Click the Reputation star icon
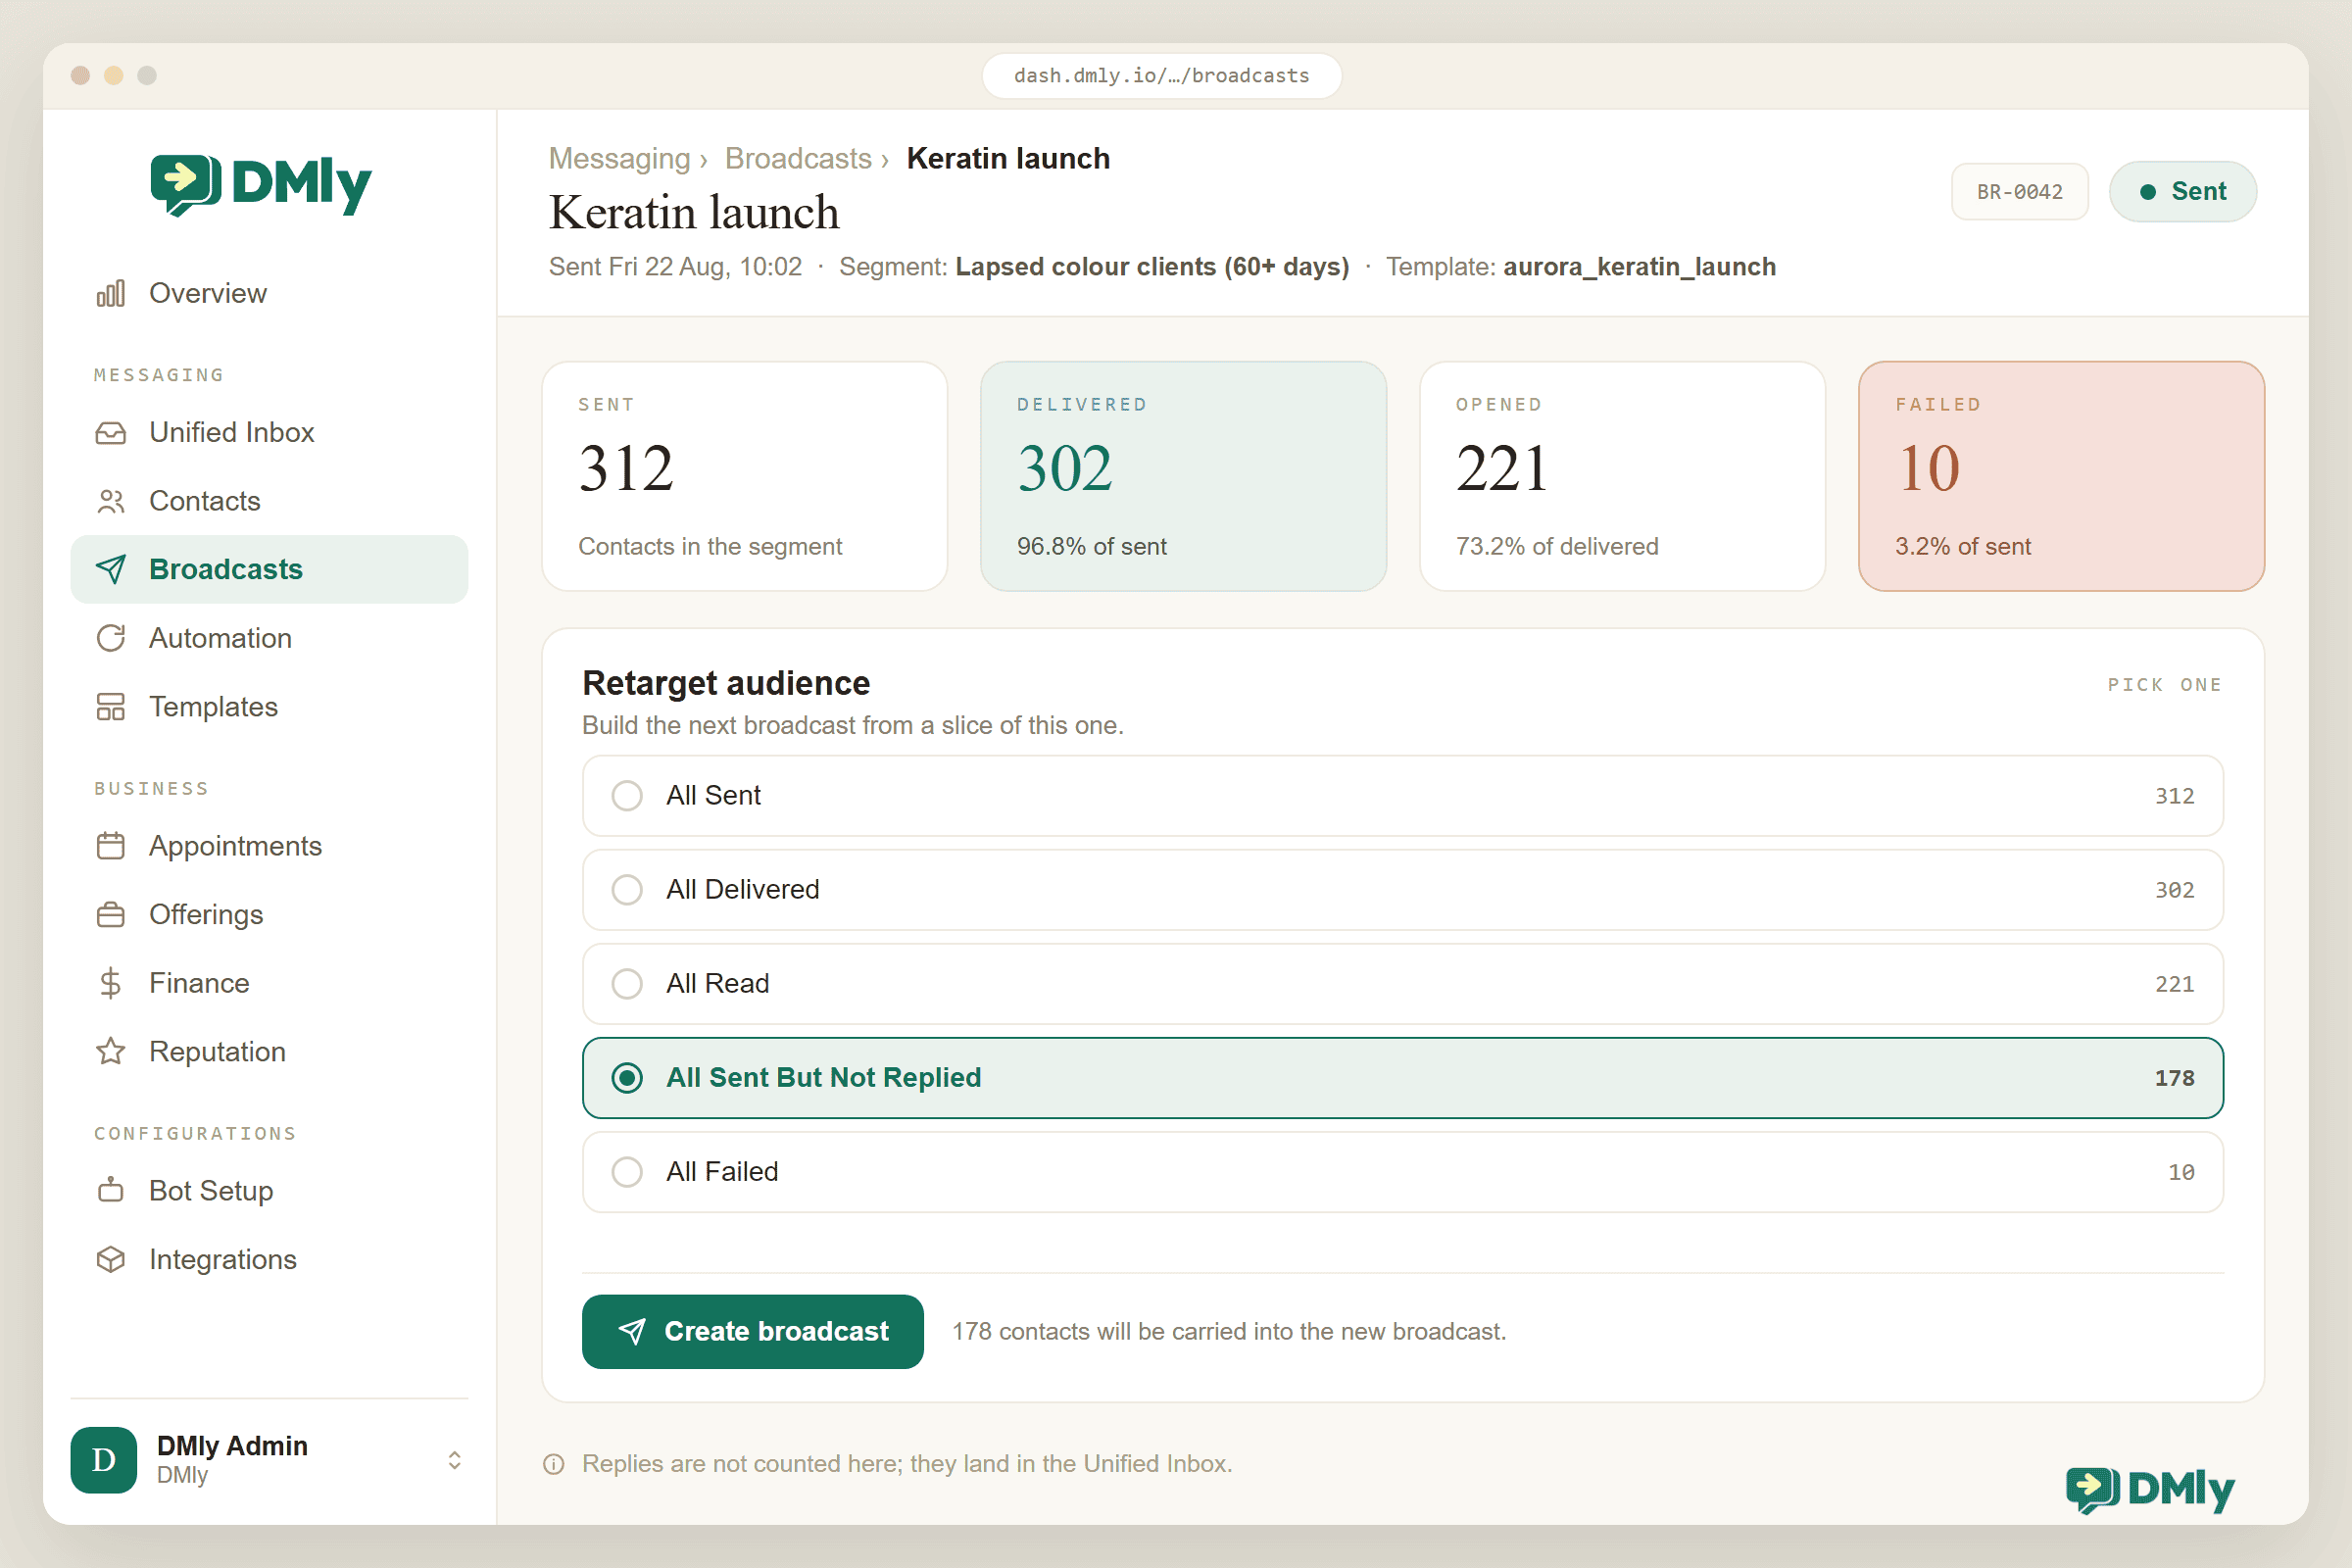 coord(111,1052)
